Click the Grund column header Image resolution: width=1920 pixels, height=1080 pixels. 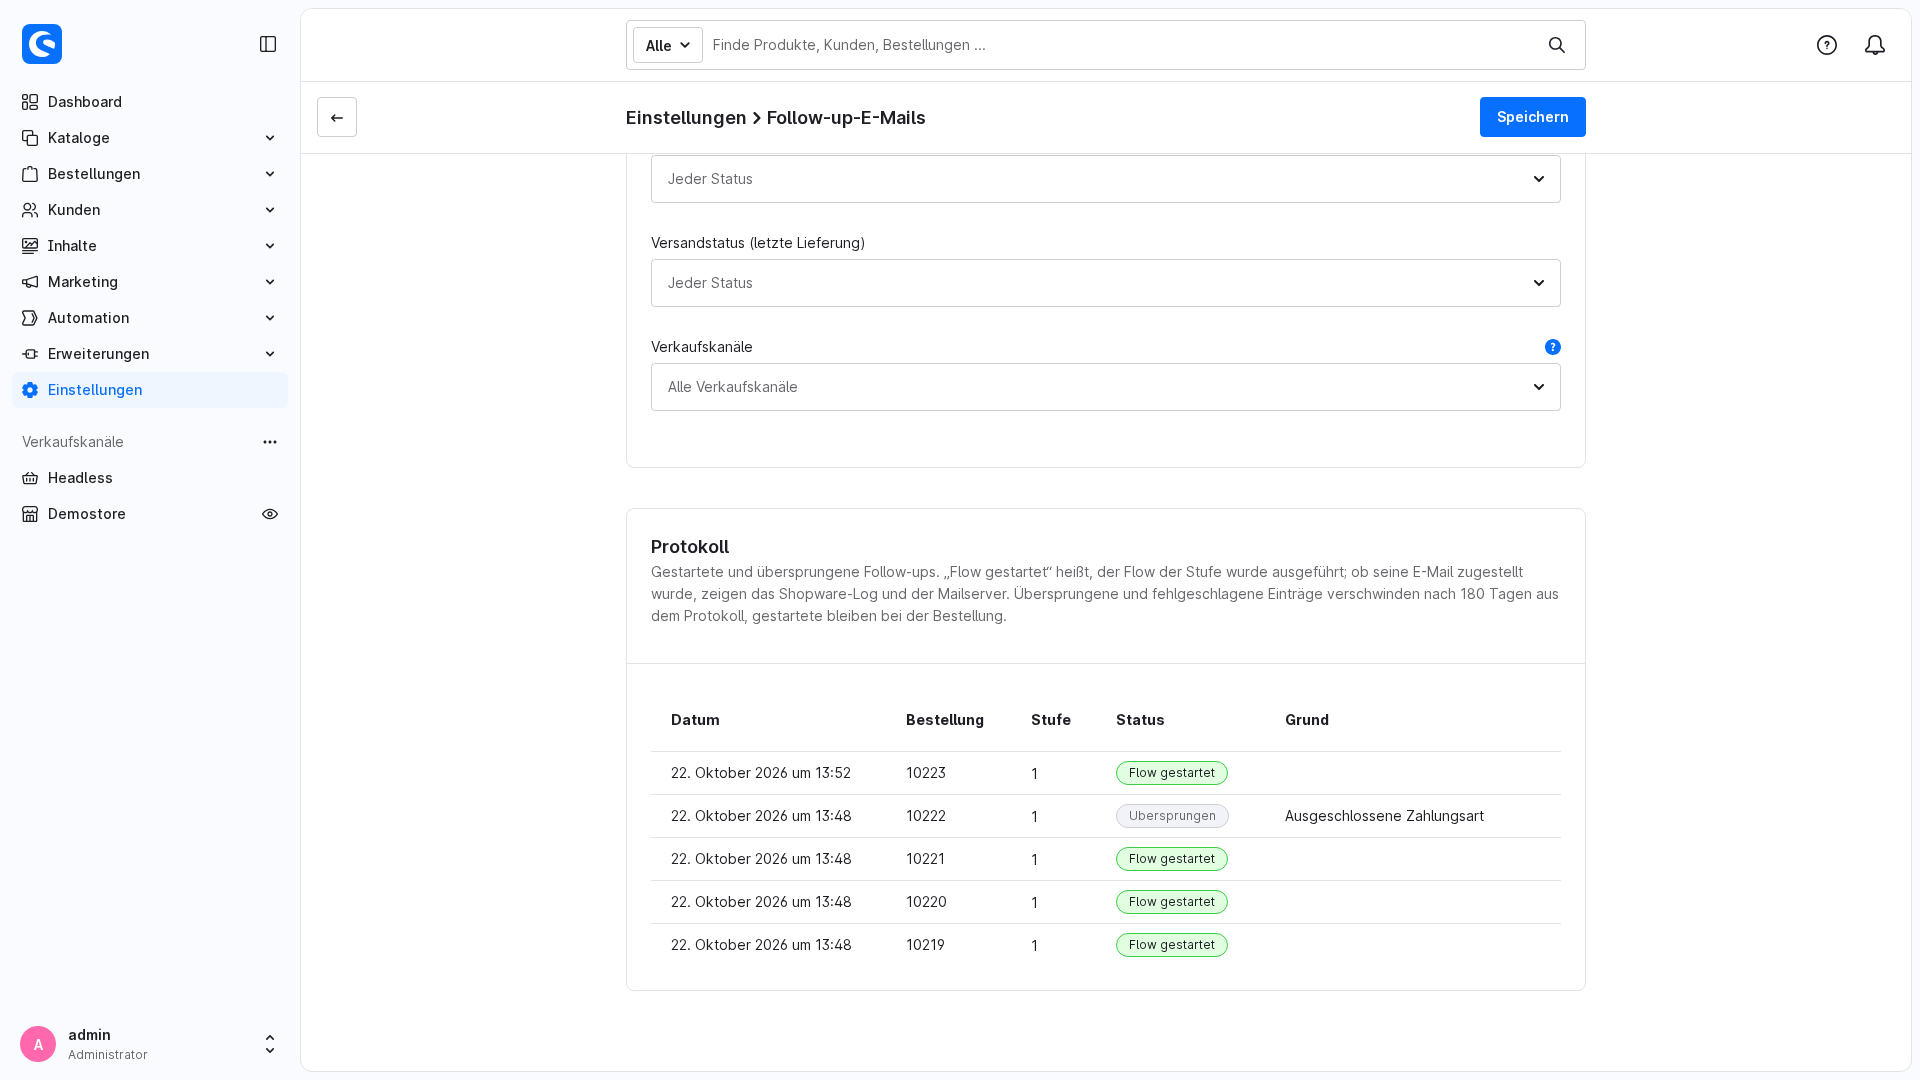coord(1307,720)
